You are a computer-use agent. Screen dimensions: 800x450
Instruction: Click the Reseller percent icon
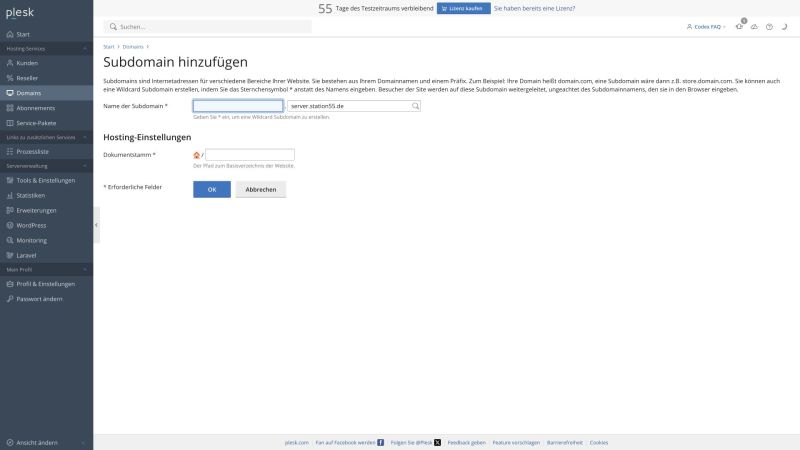[10, 78]
